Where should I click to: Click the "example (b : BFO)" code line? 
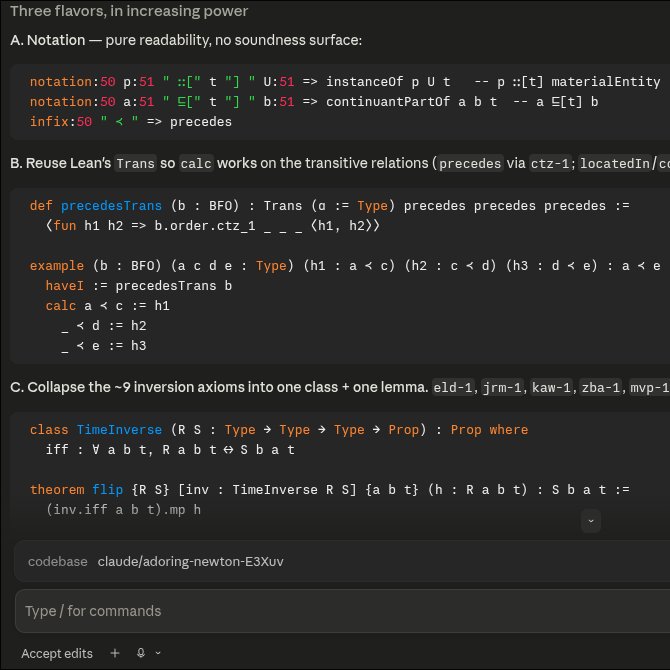(345, 266)
